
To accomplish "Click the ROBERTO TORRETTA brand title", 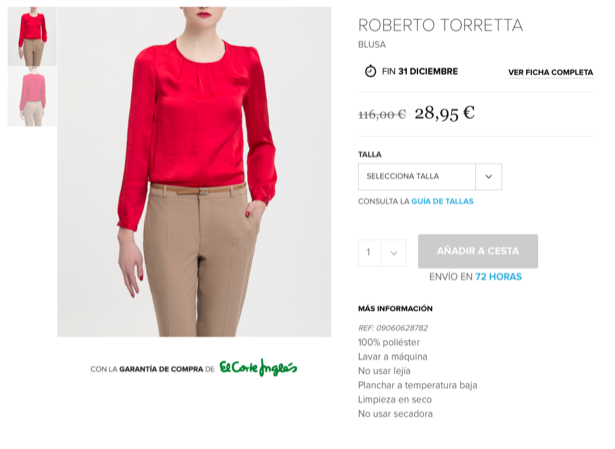I will click(x=440, y=25).
